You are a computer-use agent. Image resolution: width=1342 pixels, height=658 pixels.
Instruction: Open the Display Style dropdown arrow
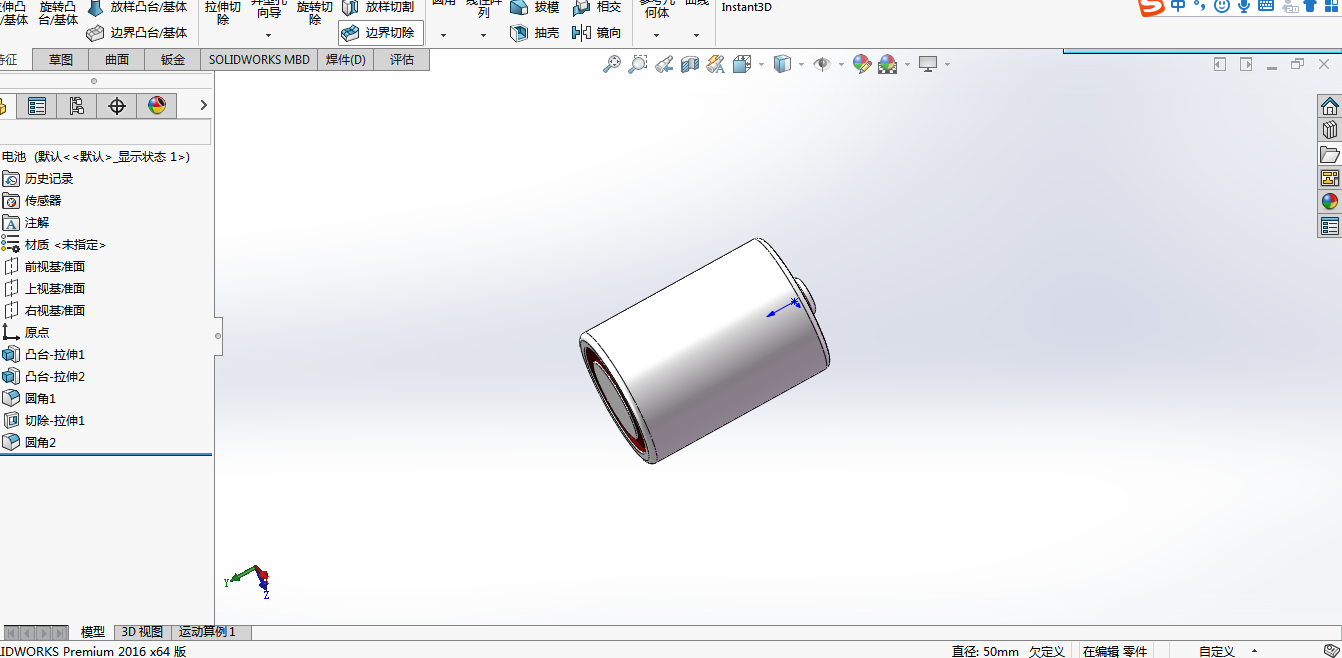tap(802, 65)
